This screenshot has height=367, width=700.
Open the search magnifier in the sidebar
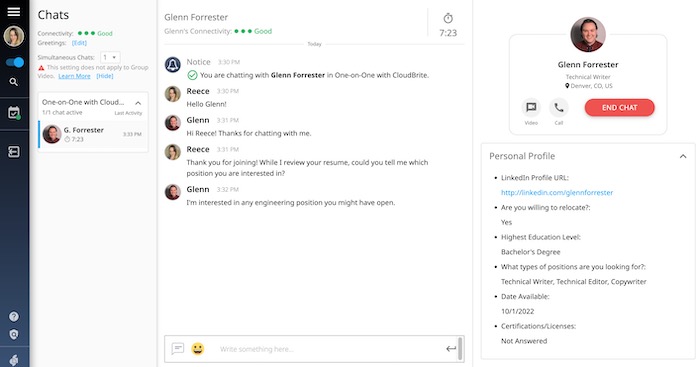pyautogui.click(x=14, y=82)
